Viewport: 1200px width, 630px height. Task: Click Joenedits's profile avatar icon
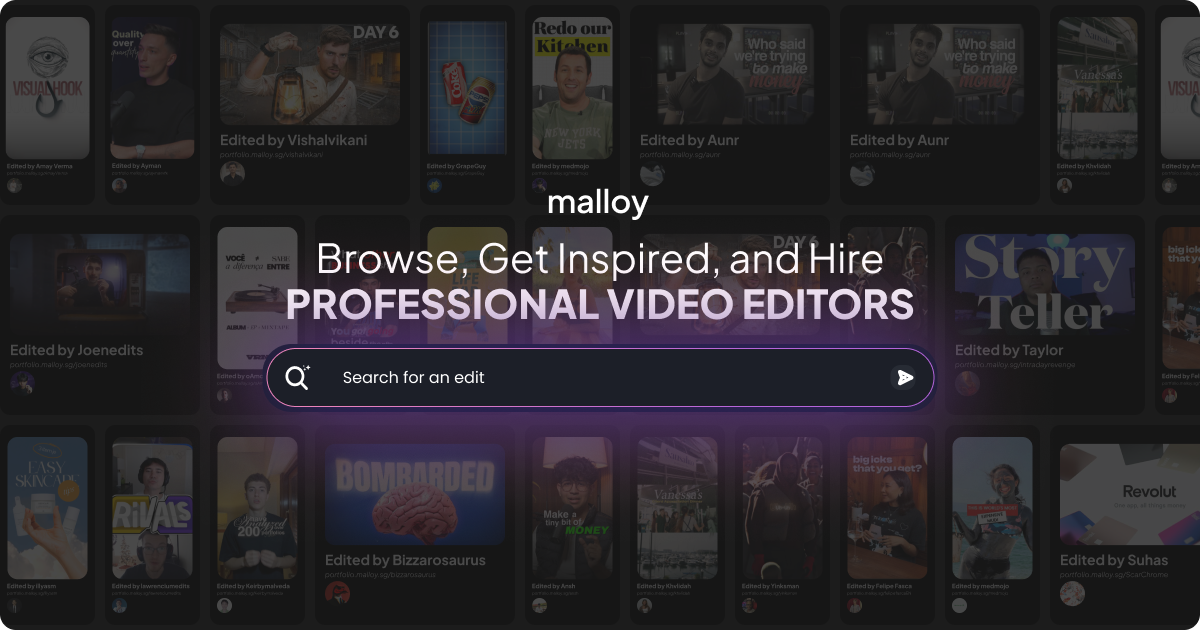tap(21, 382)
